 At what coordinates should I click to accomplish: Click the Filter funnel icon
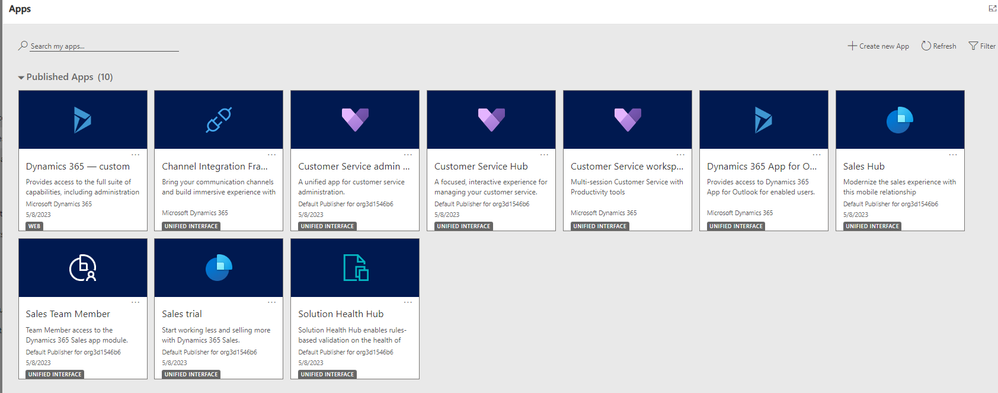point(973,46)
